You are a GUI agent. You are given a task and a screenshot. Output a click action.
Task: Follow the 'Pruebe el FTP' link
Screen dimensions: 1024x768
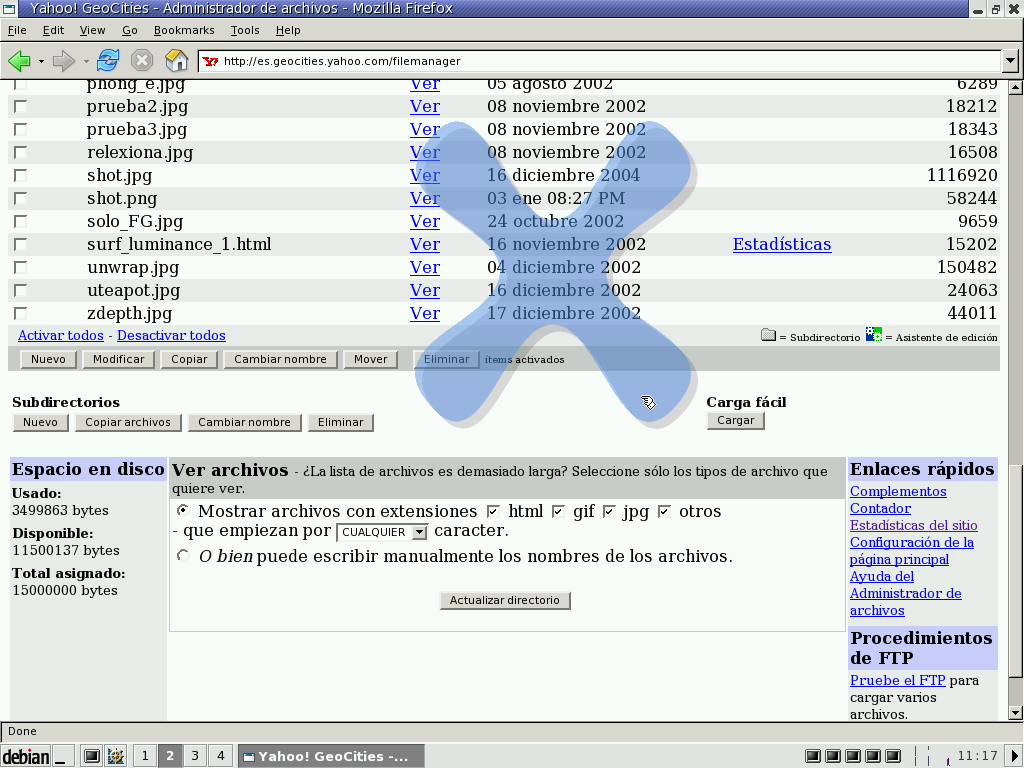pyautogui.click(x=897, y=680)
